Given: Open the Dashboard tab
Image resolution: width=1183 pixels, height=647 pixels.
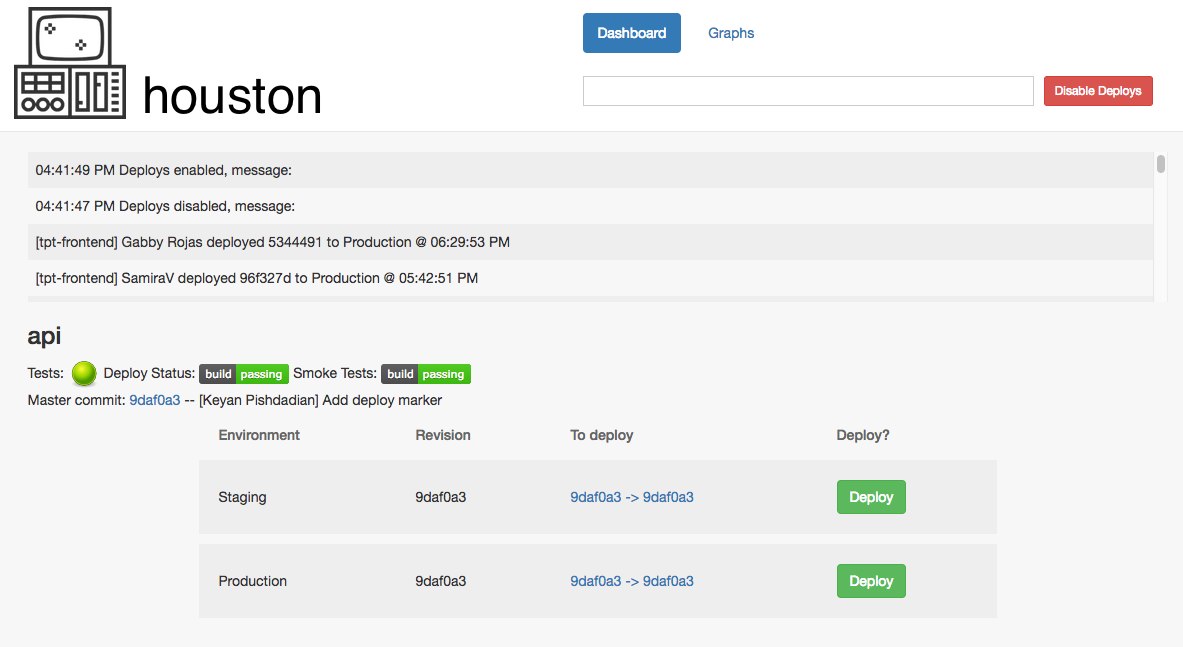Looking at the screenshot, I should [631, 33].
